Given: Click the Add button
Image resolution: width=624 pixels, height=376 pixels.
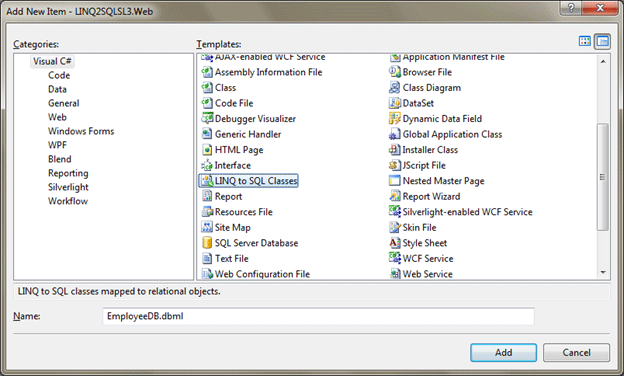Looking at the screenshot, I should pos(503,353).
